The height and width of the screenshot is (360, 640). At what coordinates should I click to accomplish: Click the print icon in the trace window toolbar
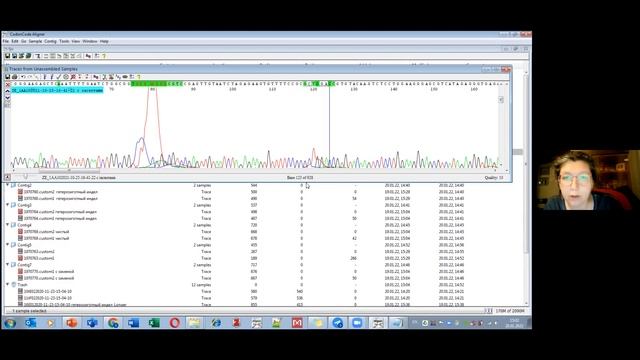[15, 77]
